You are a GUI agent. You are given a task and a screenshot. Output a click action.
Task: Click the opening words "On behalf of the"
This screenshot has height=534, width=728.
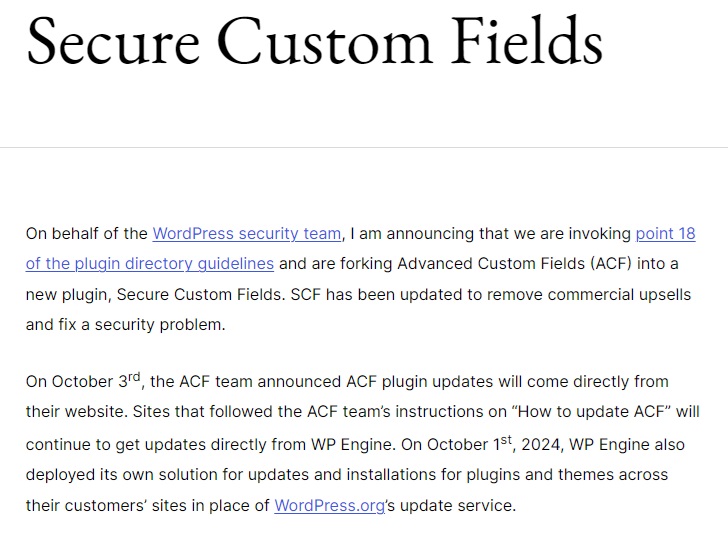point(87,234)
